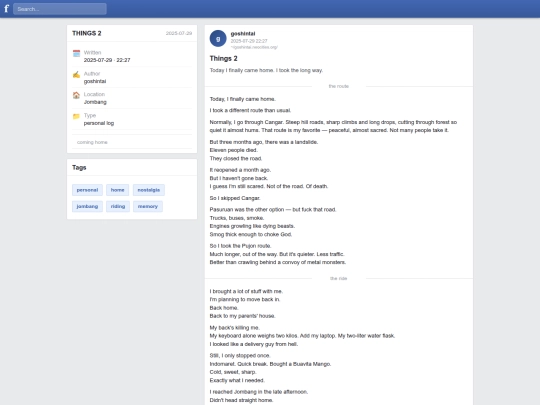Click the Things 2 post title
Image resolution: width=540 pixels, height=405 pixels.
tap(224, 59)
